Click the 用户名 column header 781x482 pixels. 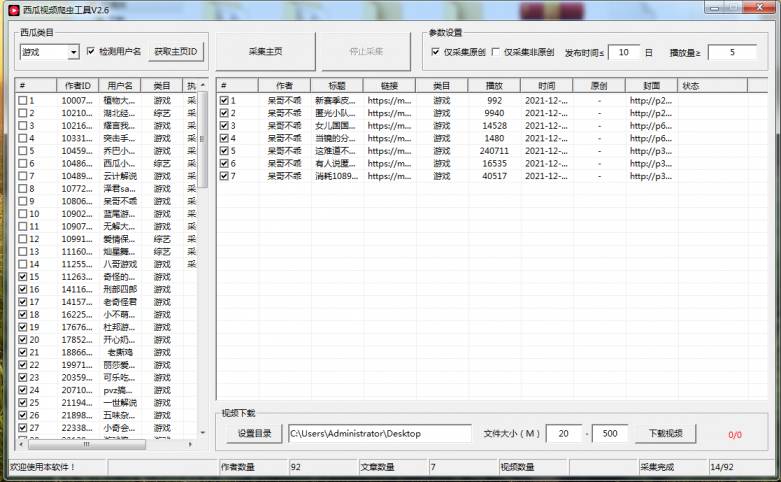coord(120,86)
